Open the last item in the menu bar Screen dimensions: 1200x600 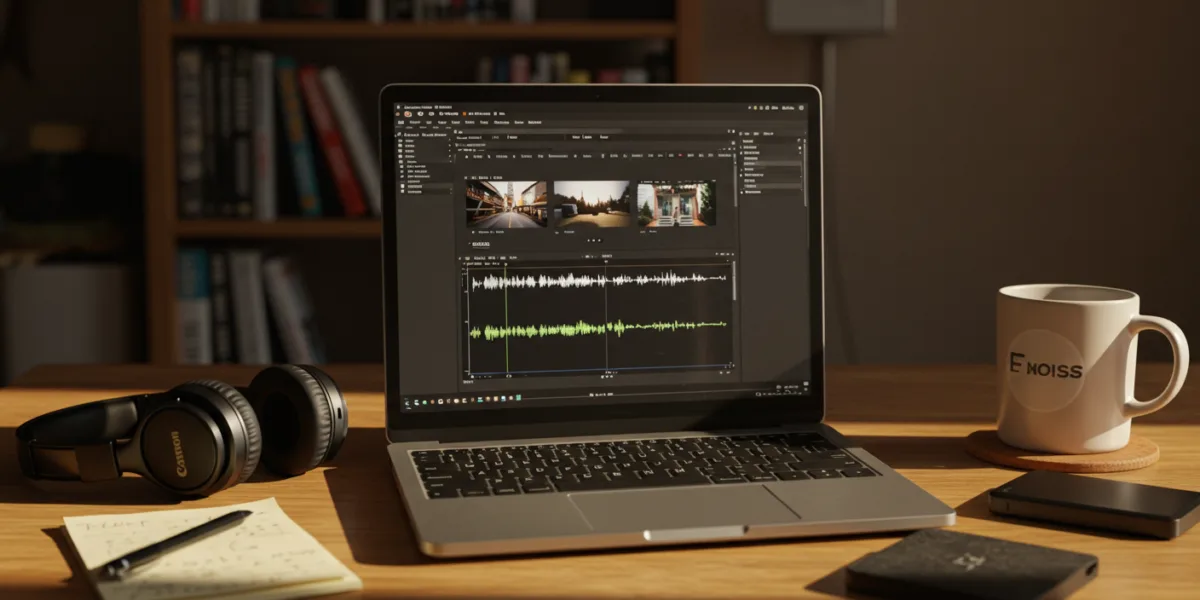point(535,123)
